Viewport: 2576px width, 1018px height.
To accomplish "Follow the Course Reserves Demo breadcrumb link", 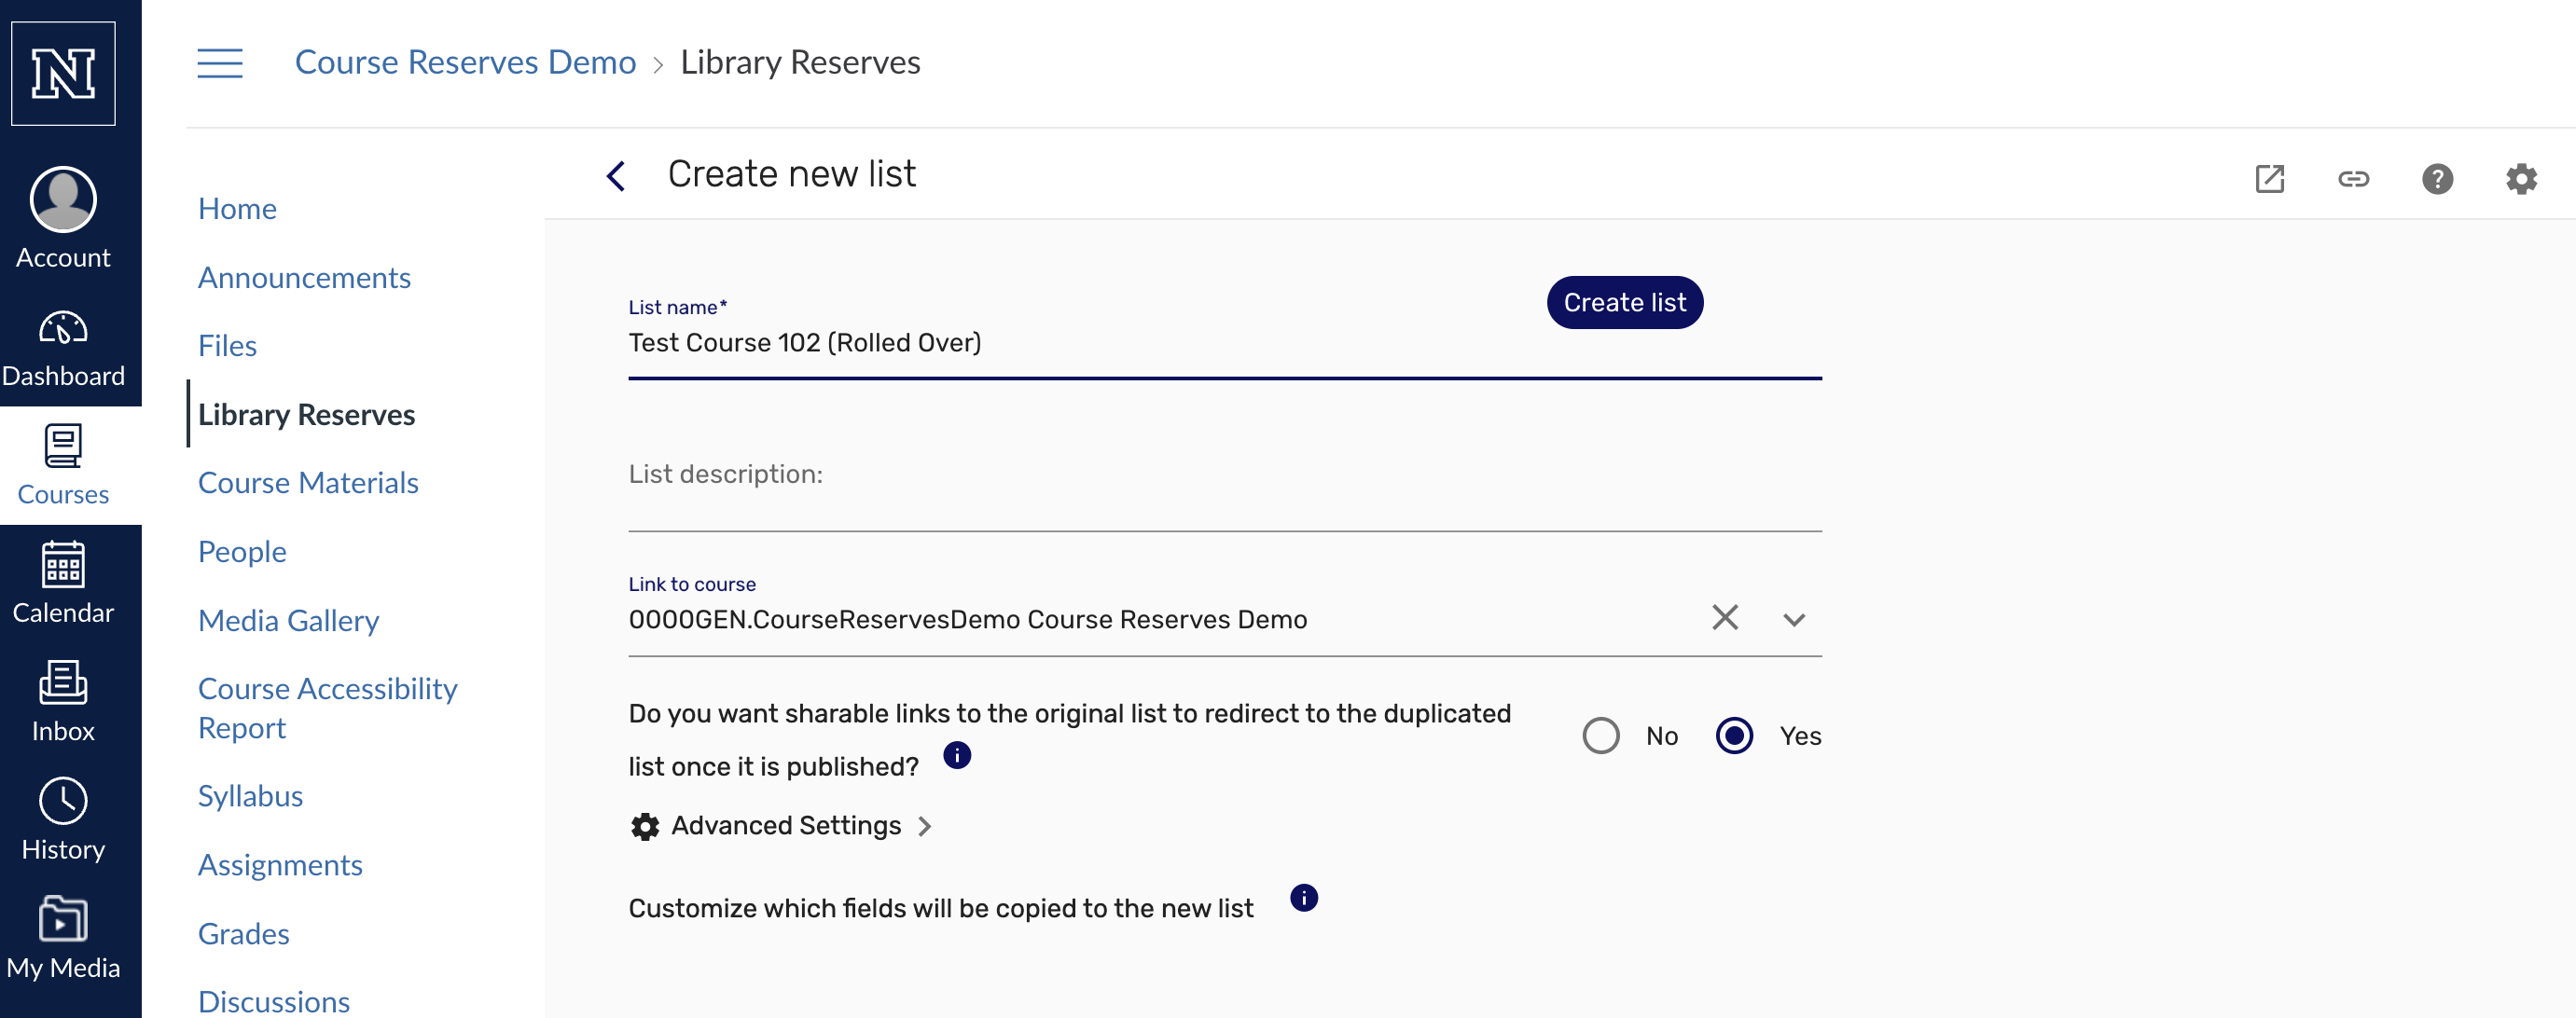I will coord(465,62).
